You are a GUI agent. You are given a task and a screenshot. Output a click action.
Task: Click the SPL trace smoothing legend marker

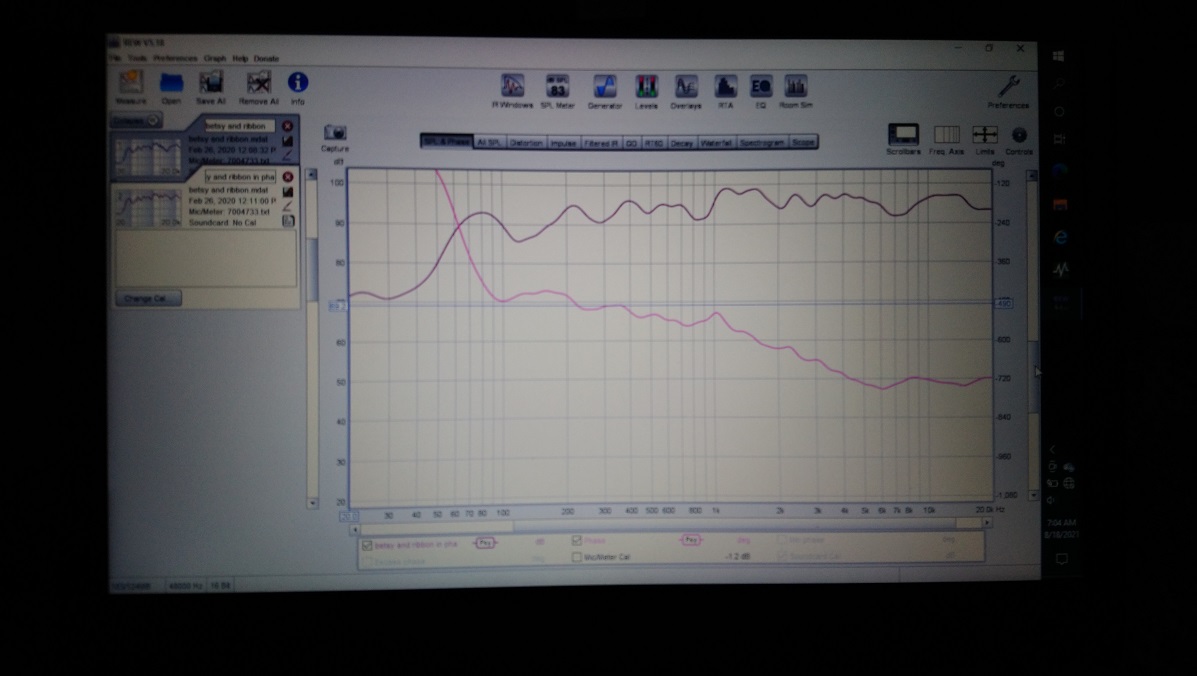pyautogui.click(x=486, y=542)
